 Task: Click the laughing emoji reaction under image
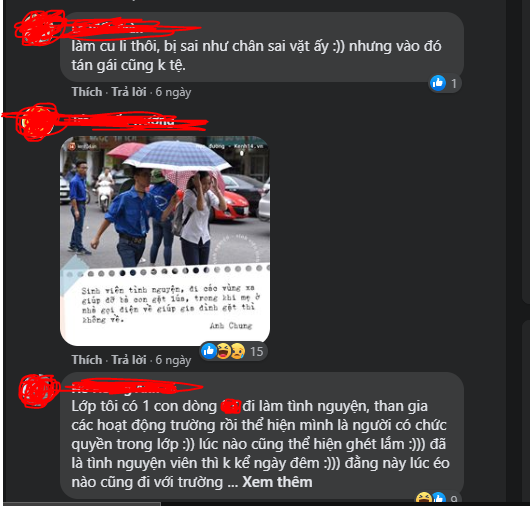(x=223, y=351)
